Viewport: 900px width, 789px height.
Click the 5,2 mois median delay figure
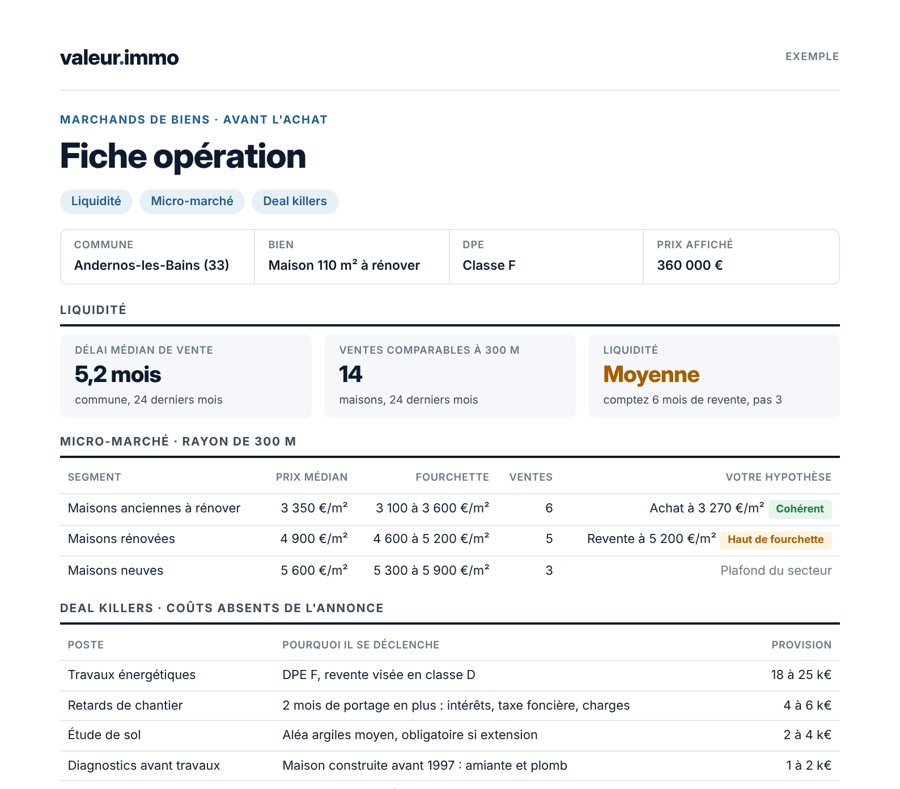pyautogui.click(x=118, y=375)
